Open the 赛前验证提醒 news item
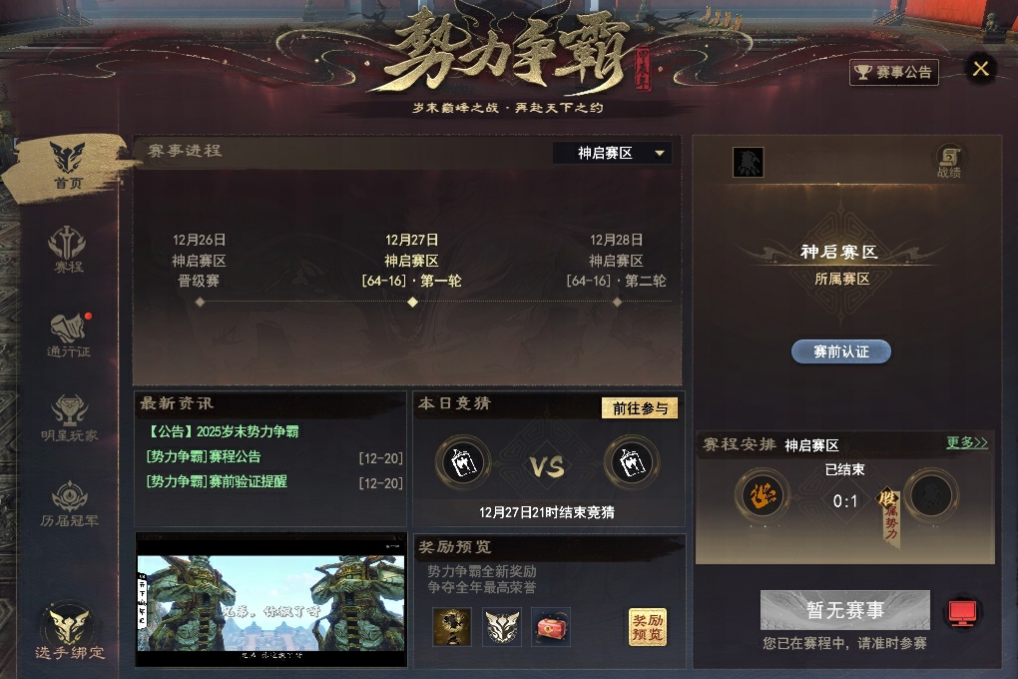This screenshot has width=1018, height=679. [217, 482]
